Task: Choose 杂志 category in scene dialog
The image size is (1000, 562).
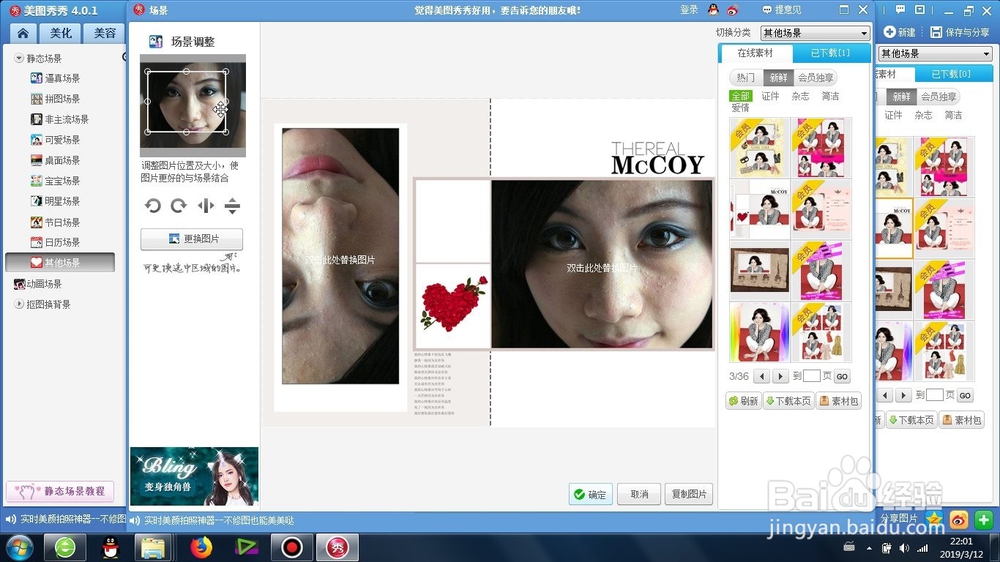Action: tap(800, 96)
